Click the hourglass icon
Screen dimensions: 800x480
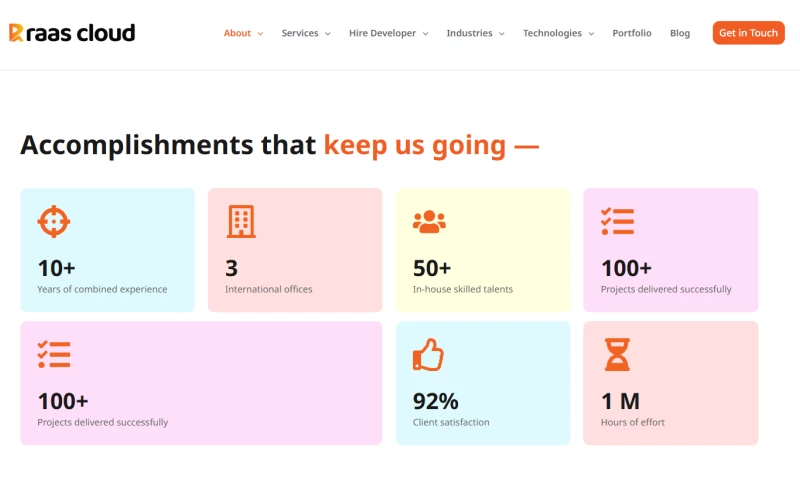617,354
